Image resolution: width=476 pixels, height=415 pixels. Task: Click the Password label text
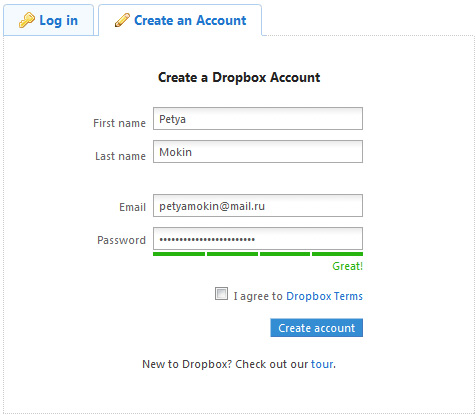[x=121, y=240]
